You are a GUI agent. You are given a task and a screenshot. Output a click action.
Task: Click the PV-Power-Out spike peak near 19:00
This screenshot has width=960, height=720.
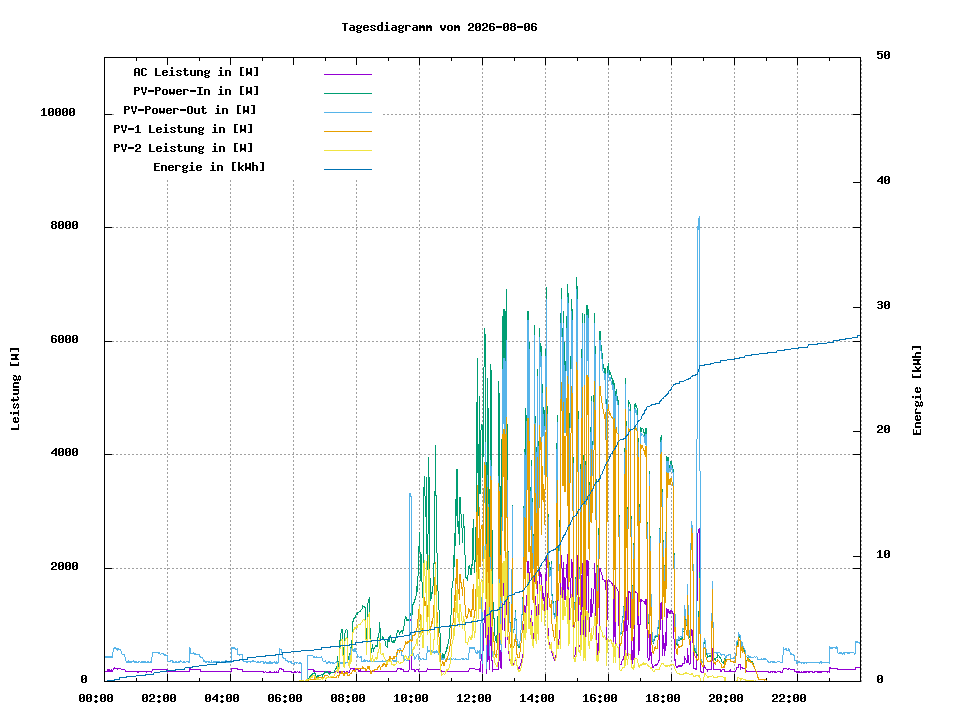coord(699,218)
